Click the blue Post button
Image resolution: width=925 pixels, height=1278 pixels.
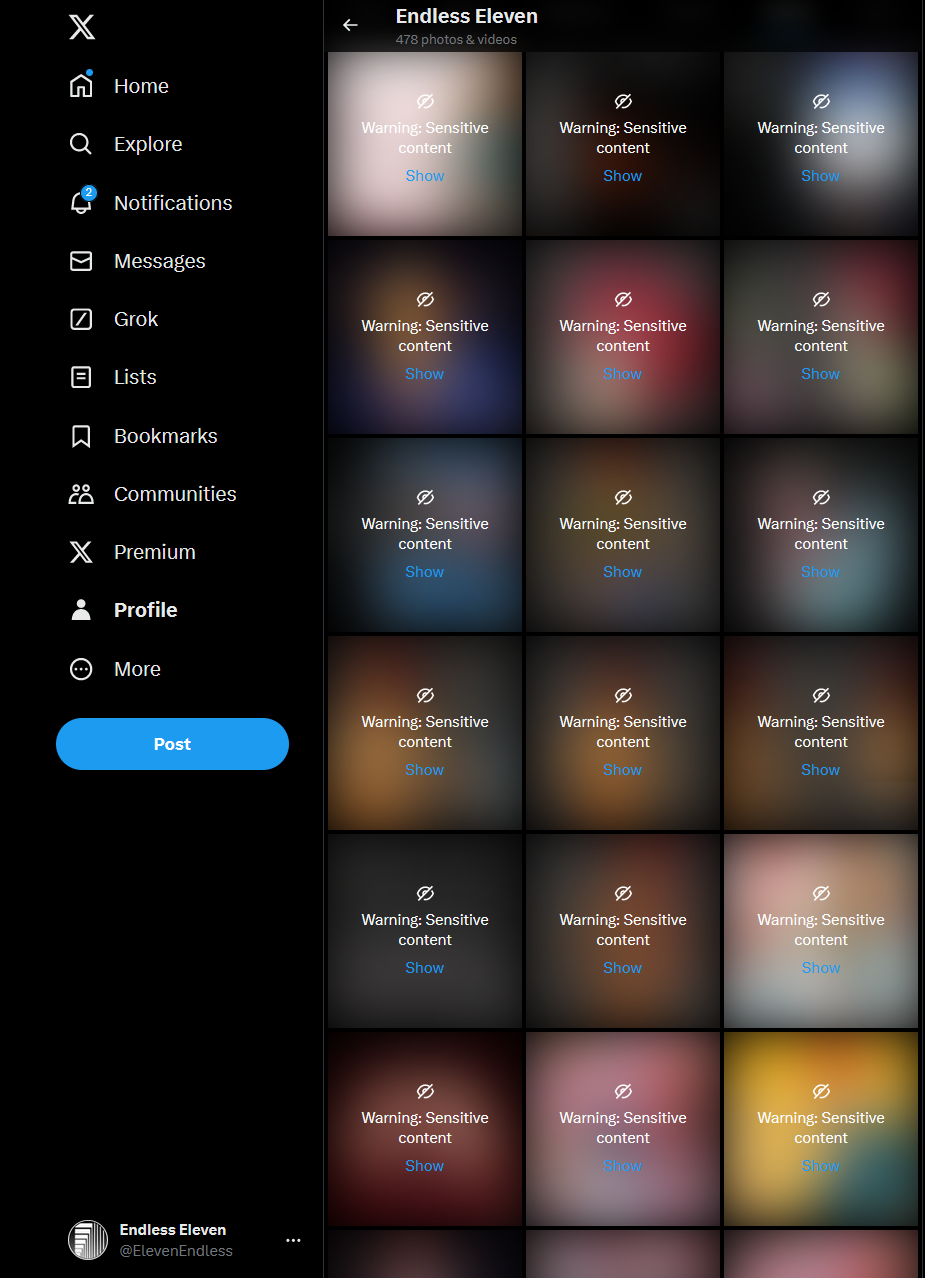(172, 744)
